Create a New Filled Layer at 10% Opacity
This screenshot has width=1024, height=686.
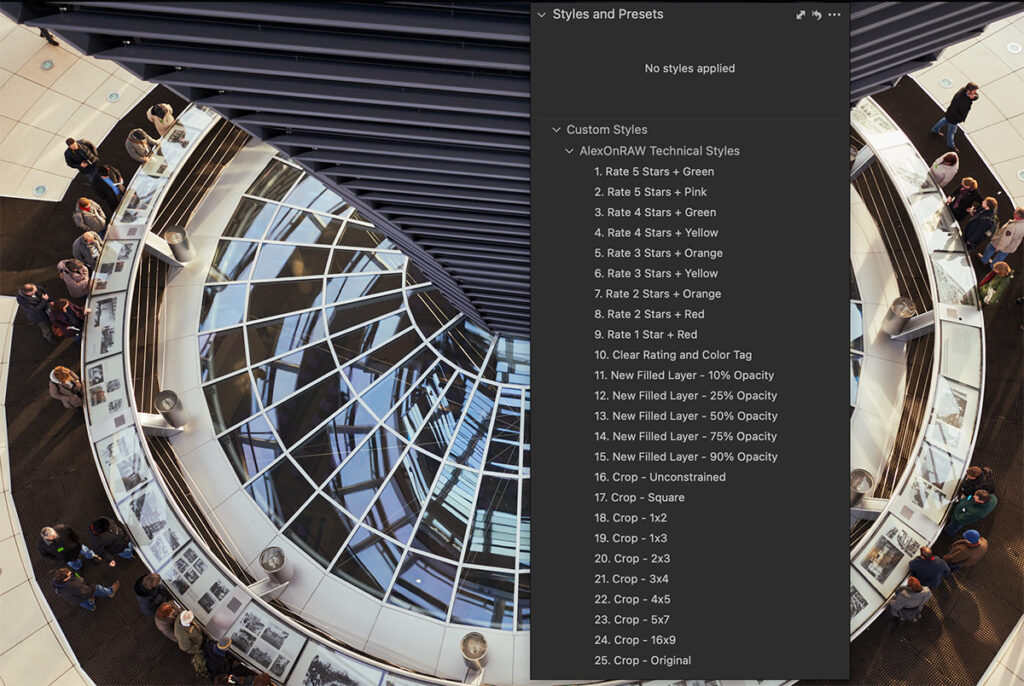pos(687,375)
